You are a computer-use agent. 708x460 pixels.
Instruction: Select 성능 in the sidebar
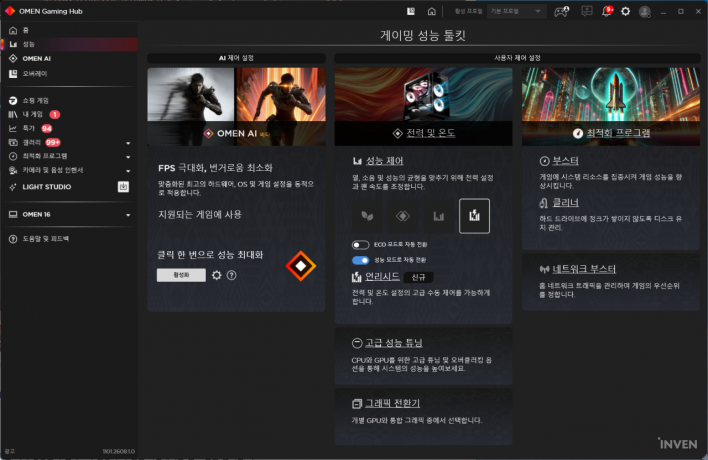69,44
